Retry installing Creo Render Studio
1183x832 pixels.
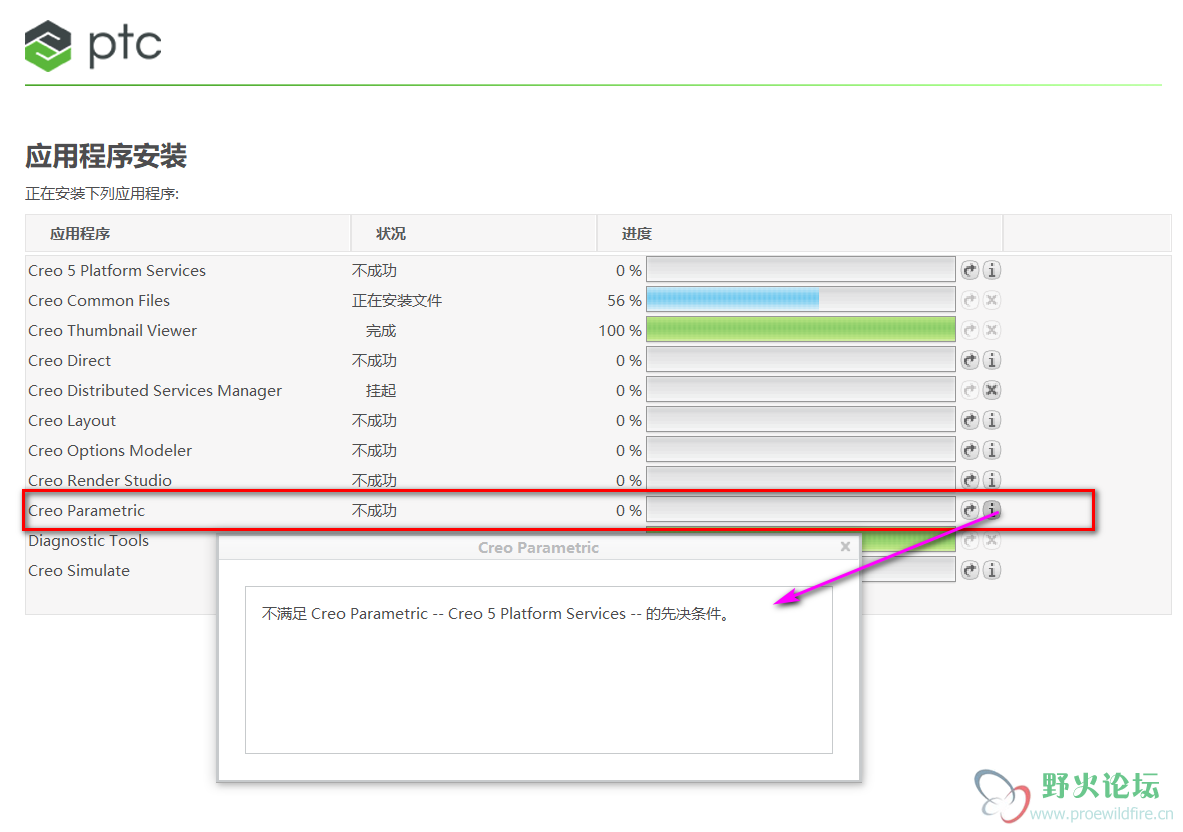[x=969, y=480]
